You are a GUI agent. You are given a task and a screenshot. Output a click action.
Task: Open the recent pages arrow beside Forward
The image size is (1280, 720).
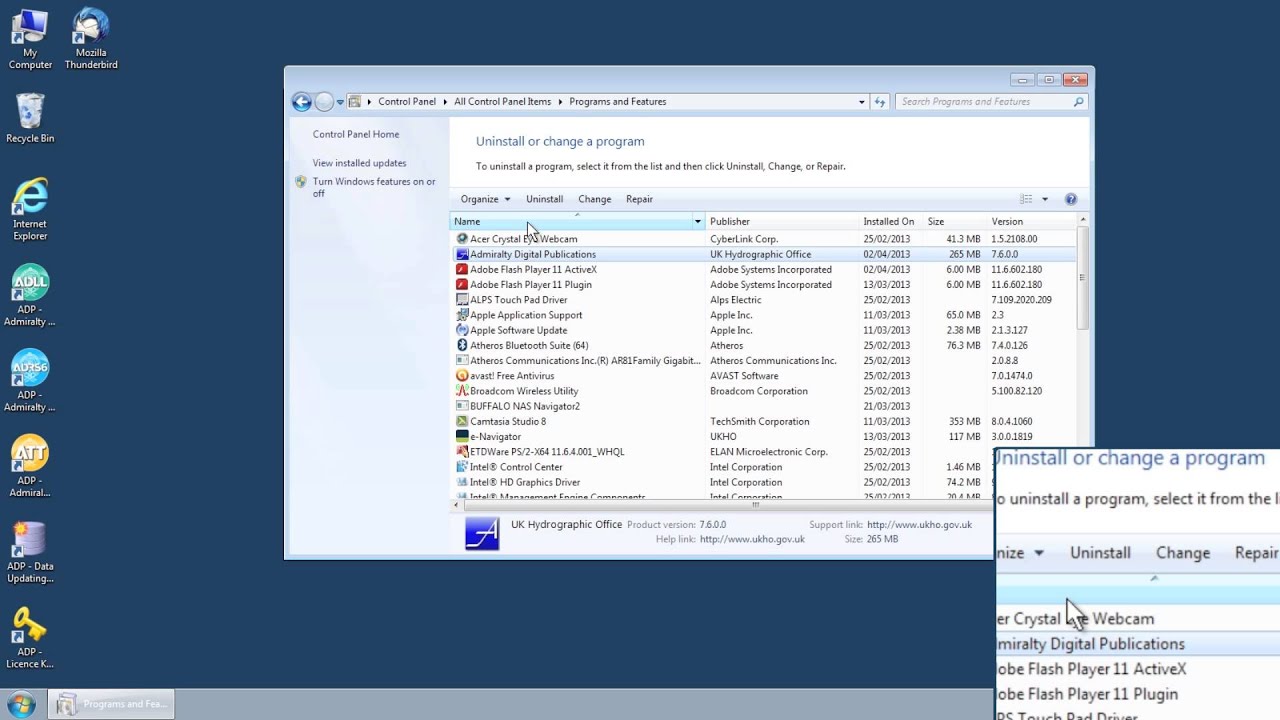(340, 102)
